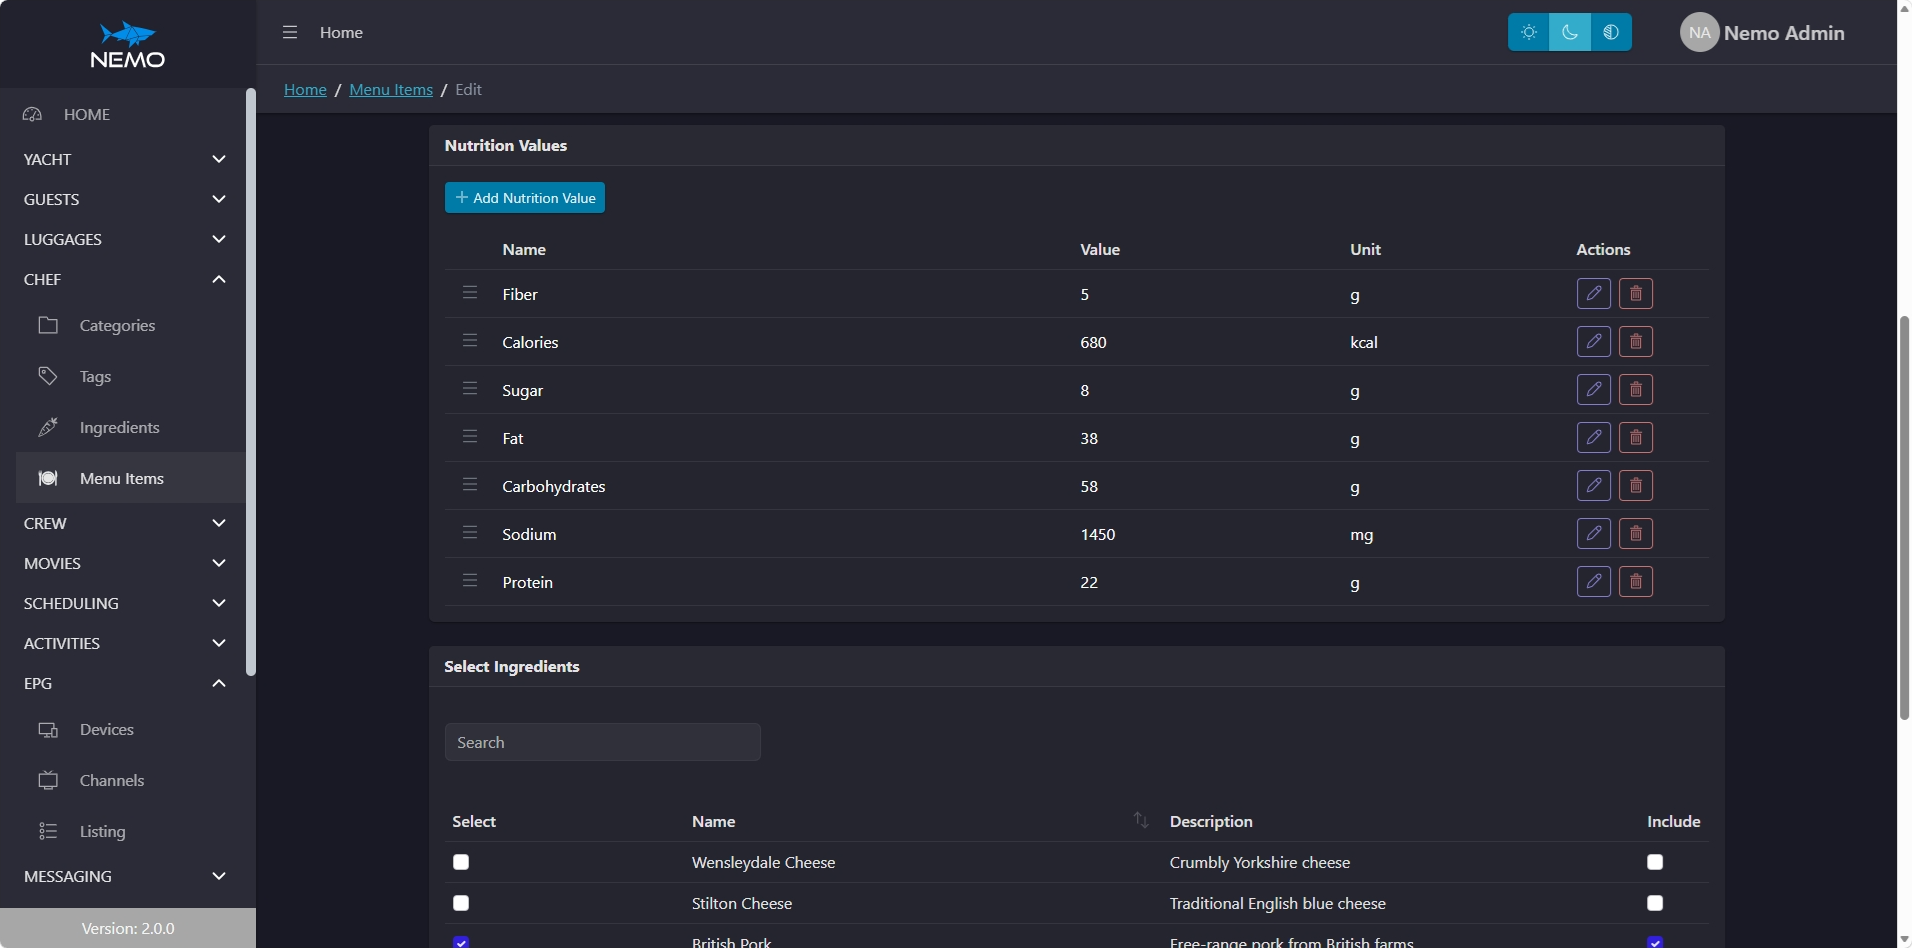
Task: Expand the MESSAGING sidebar section
Action: [x=125, y=876]
